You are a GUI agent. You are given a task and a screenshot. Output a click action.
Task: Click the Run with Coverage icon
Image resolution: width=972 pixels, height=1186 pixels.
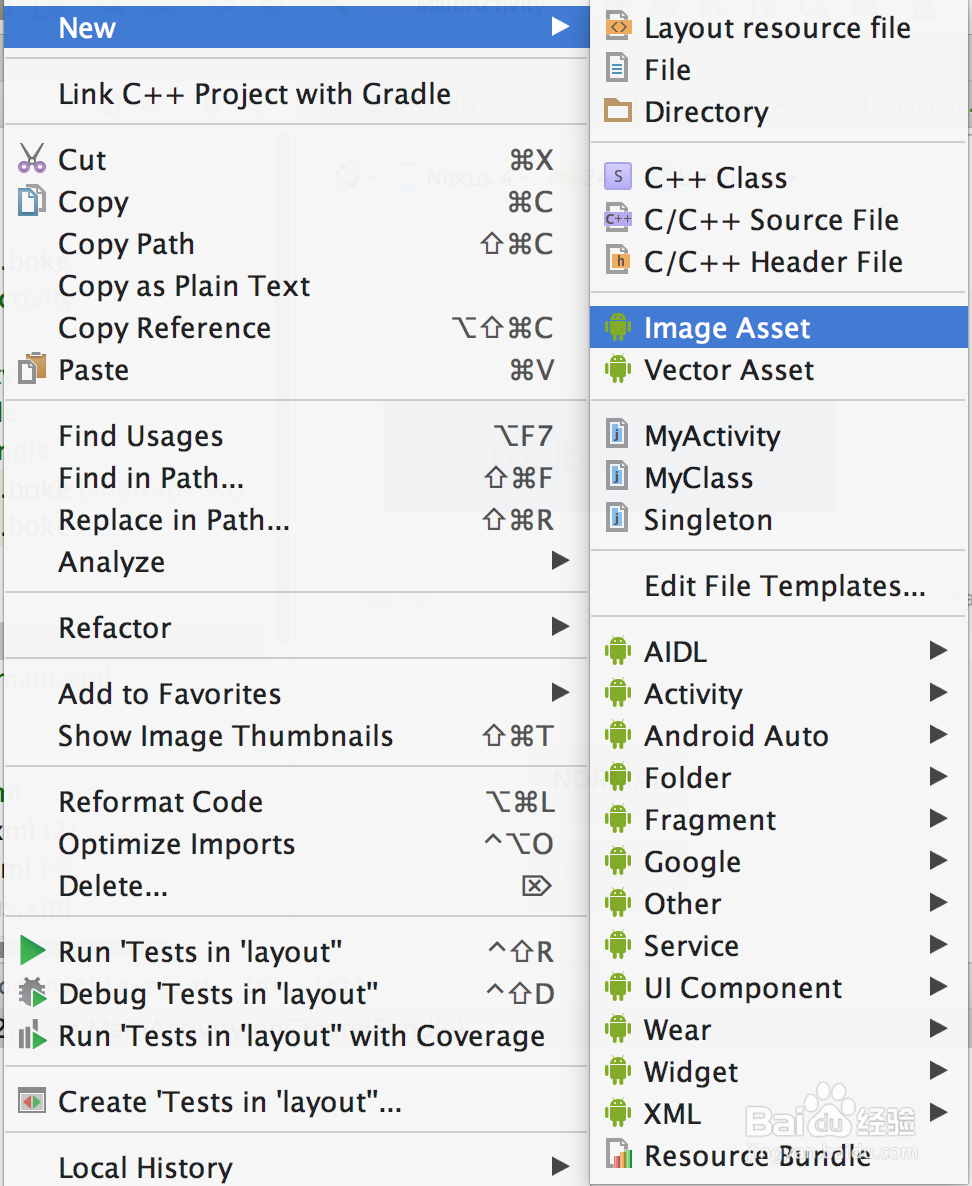[32, 1035]
